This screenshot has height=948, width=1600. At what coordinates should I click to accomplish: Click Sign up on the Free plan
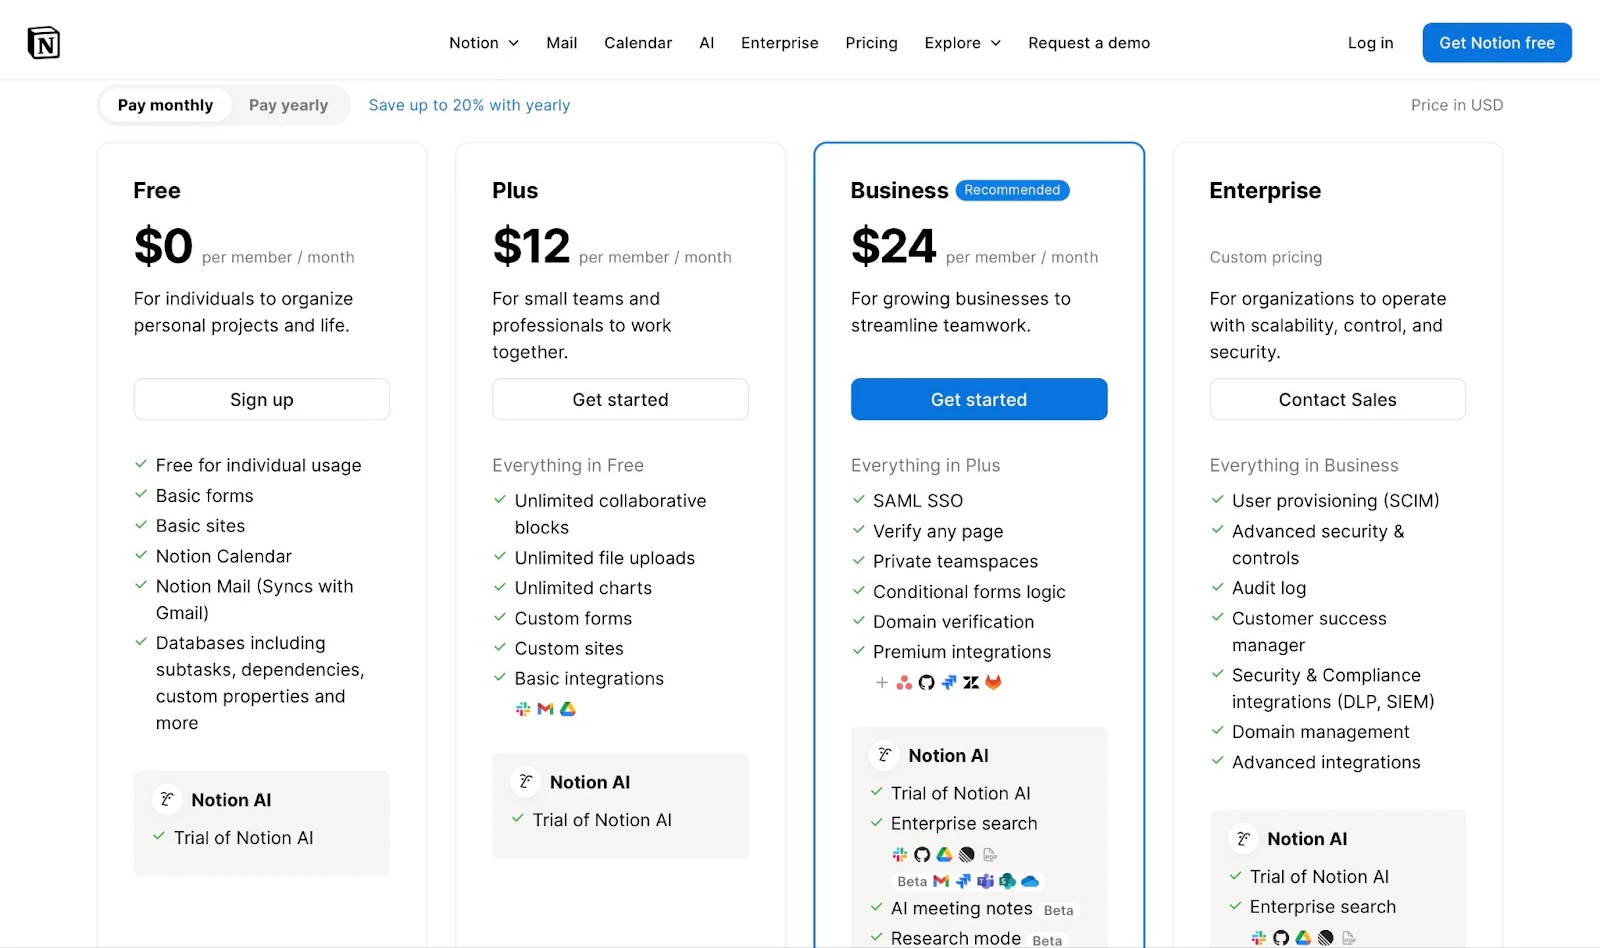262,399
